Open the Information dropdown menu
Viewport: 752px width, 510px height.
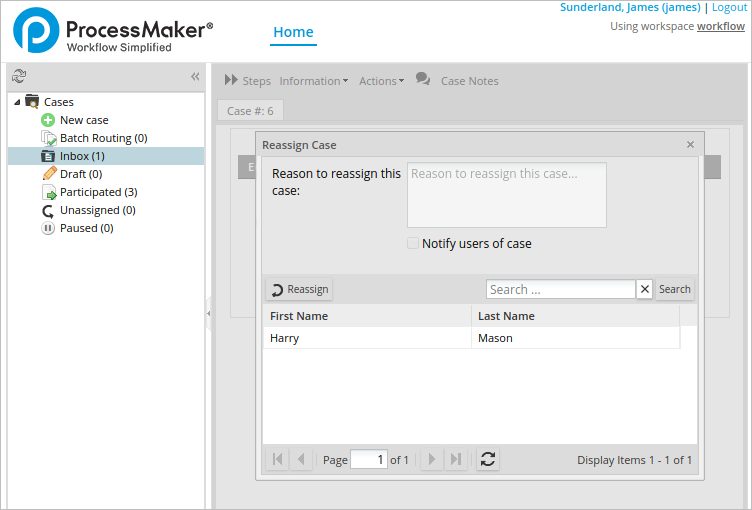tap(313, 81)
